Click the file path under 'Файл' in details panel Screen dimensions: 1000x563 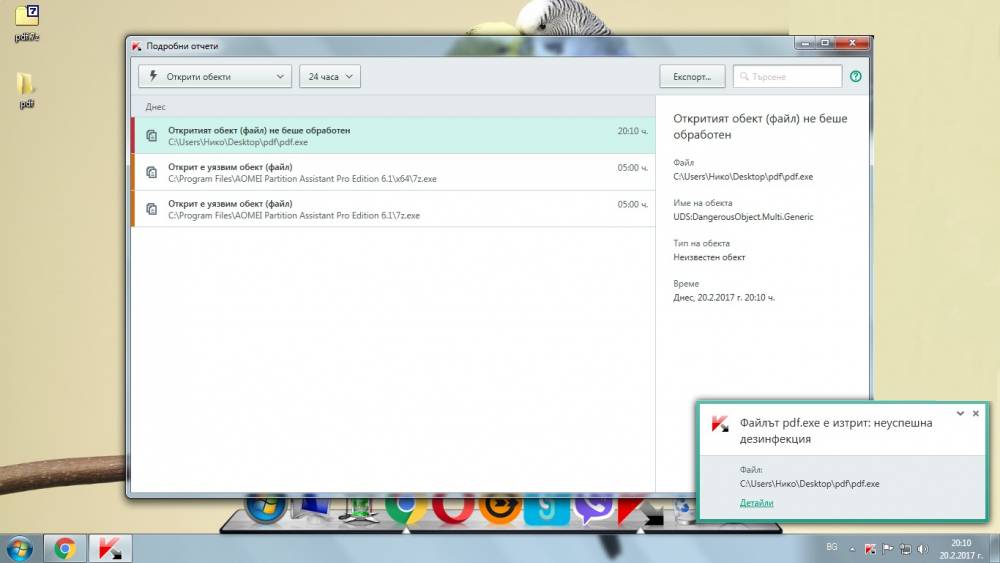743,177
